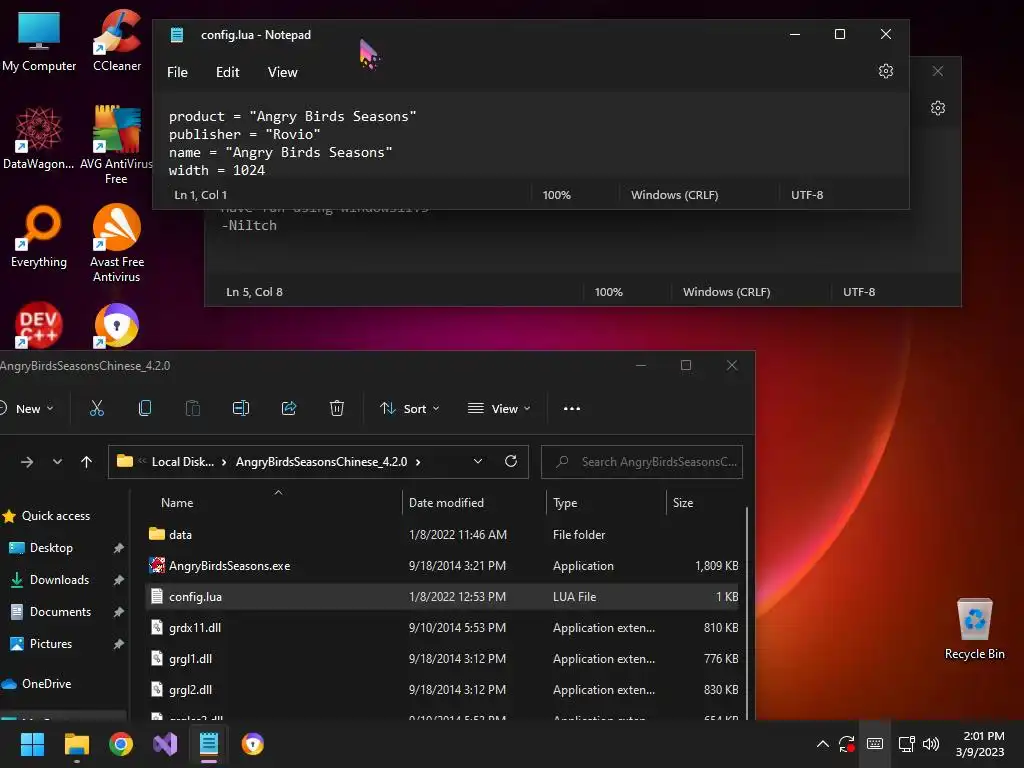Click the Cut scissors icon in File Explorer
1024x768 pixels.
(x=97, y=409)
